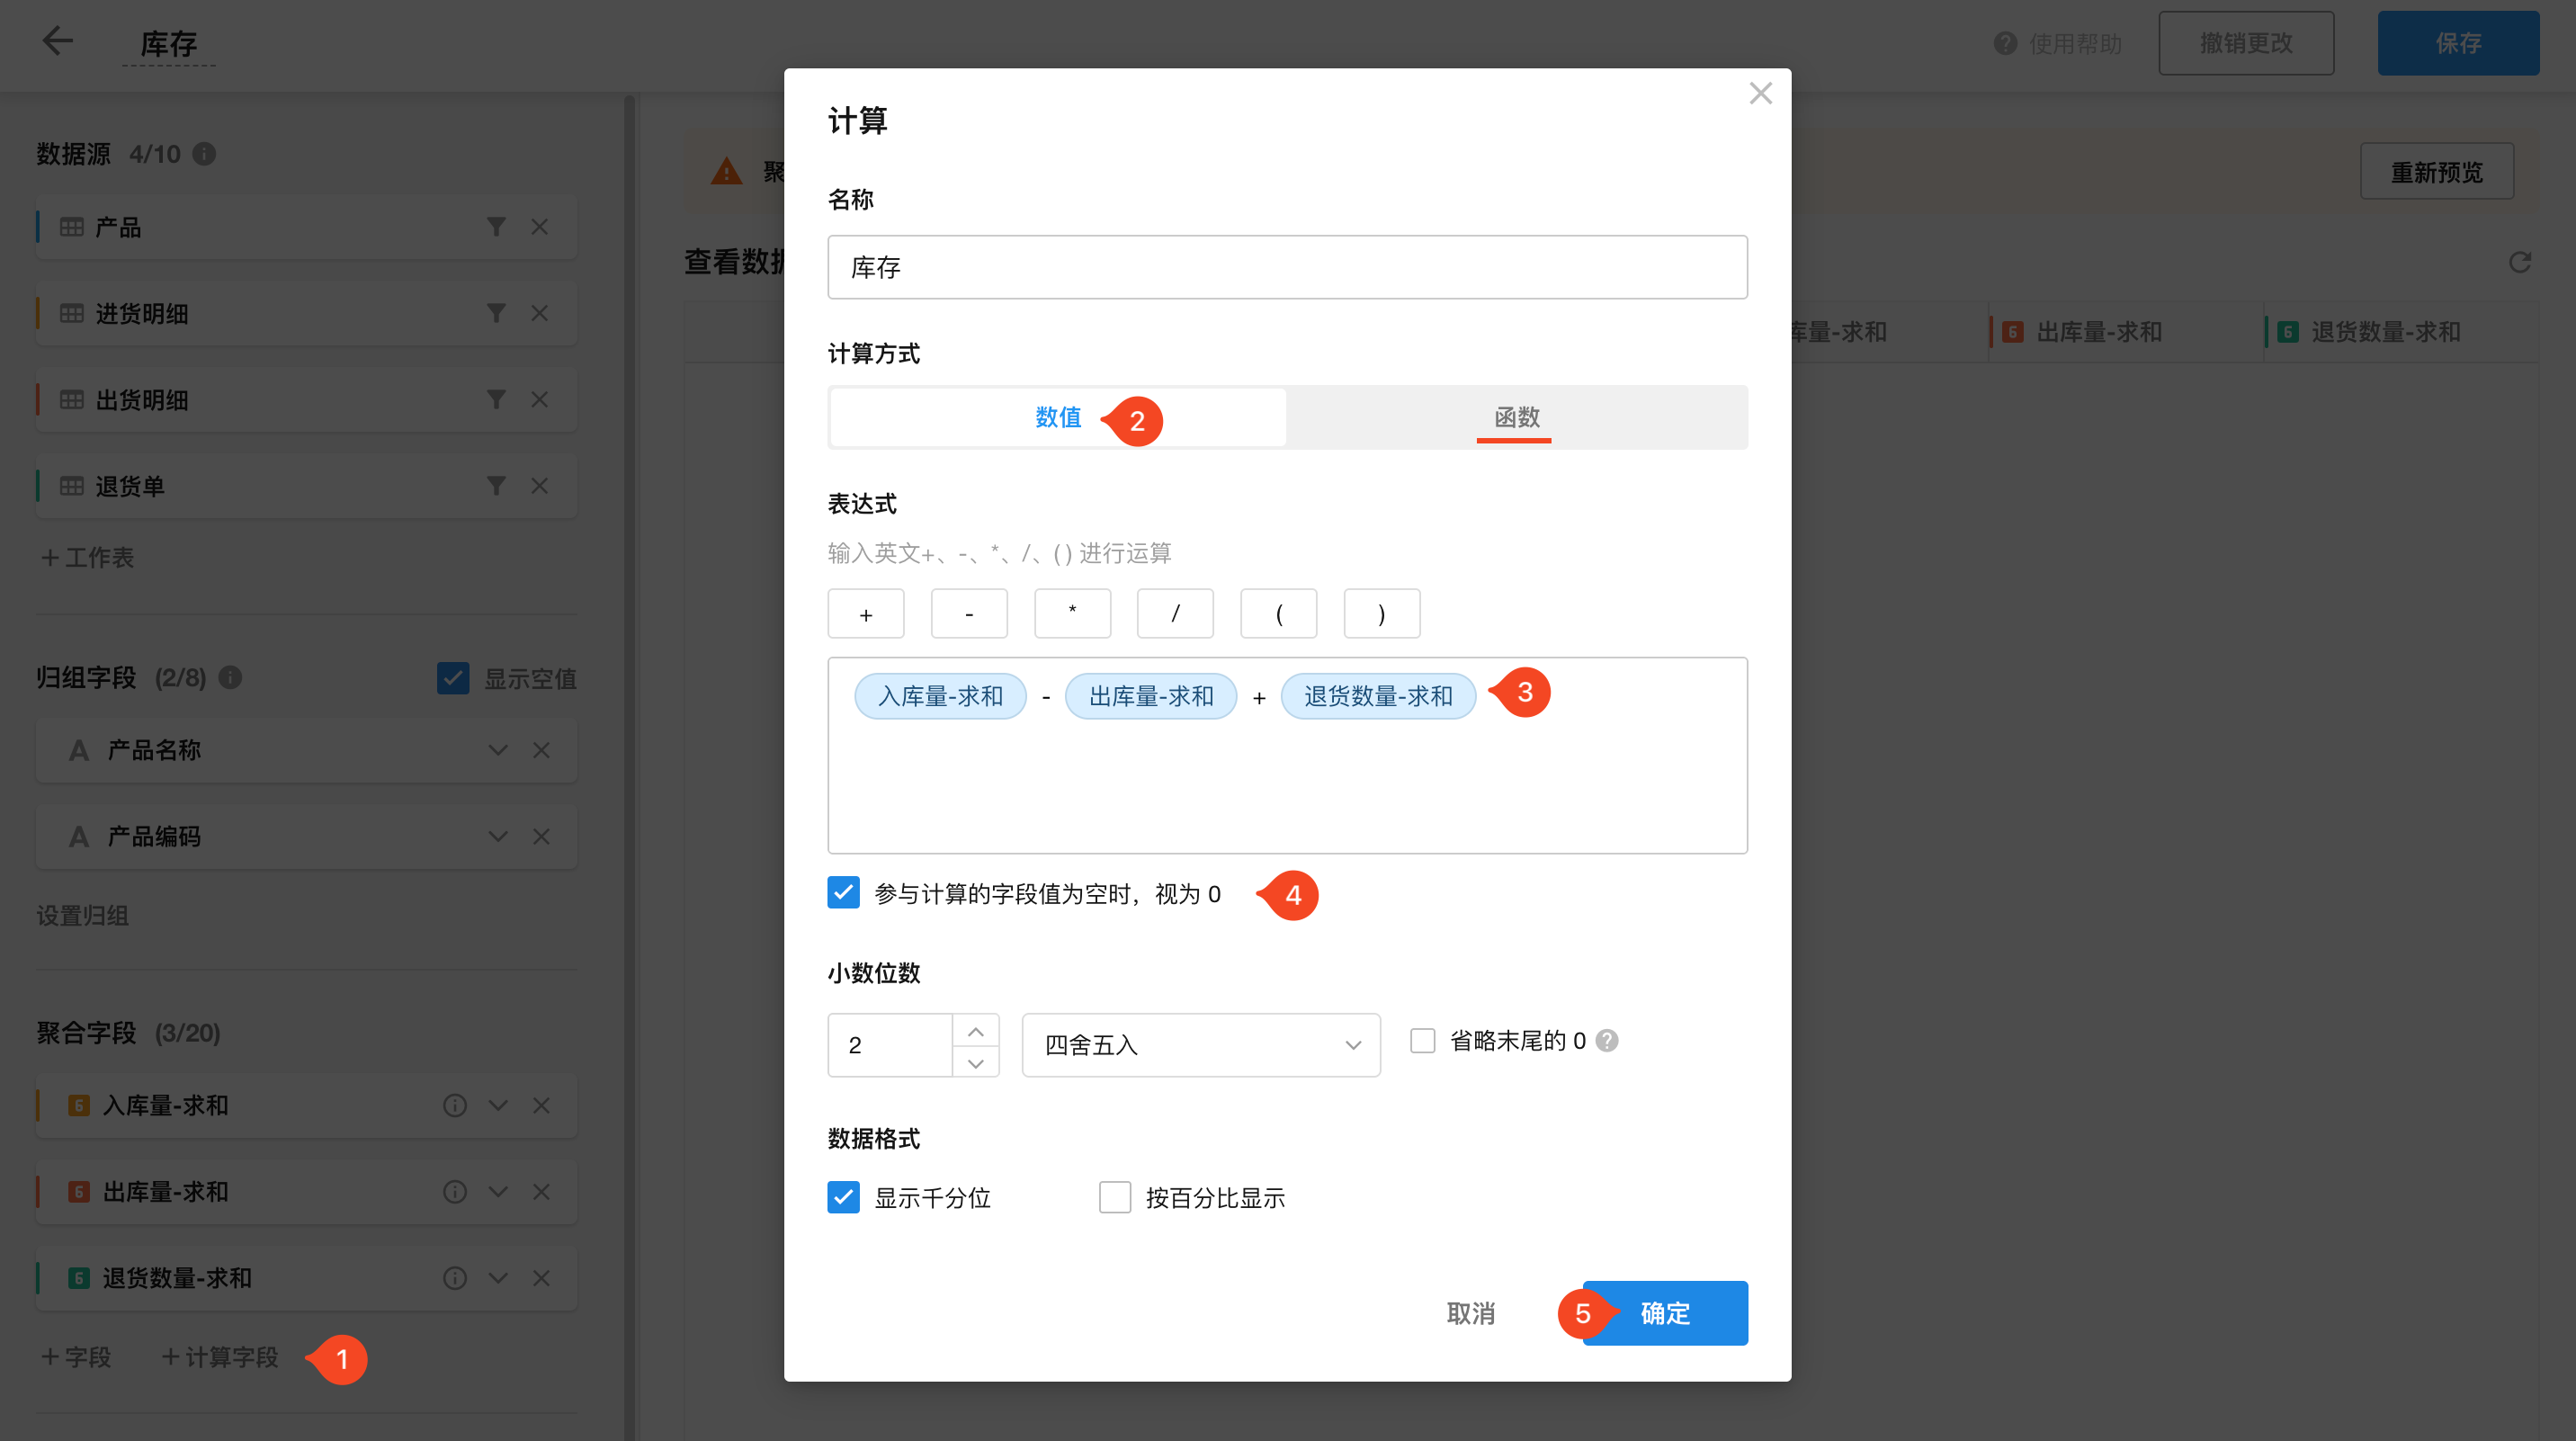Delete the 退货数量-求和 aggregate field with X

(x=541, y=1278)
